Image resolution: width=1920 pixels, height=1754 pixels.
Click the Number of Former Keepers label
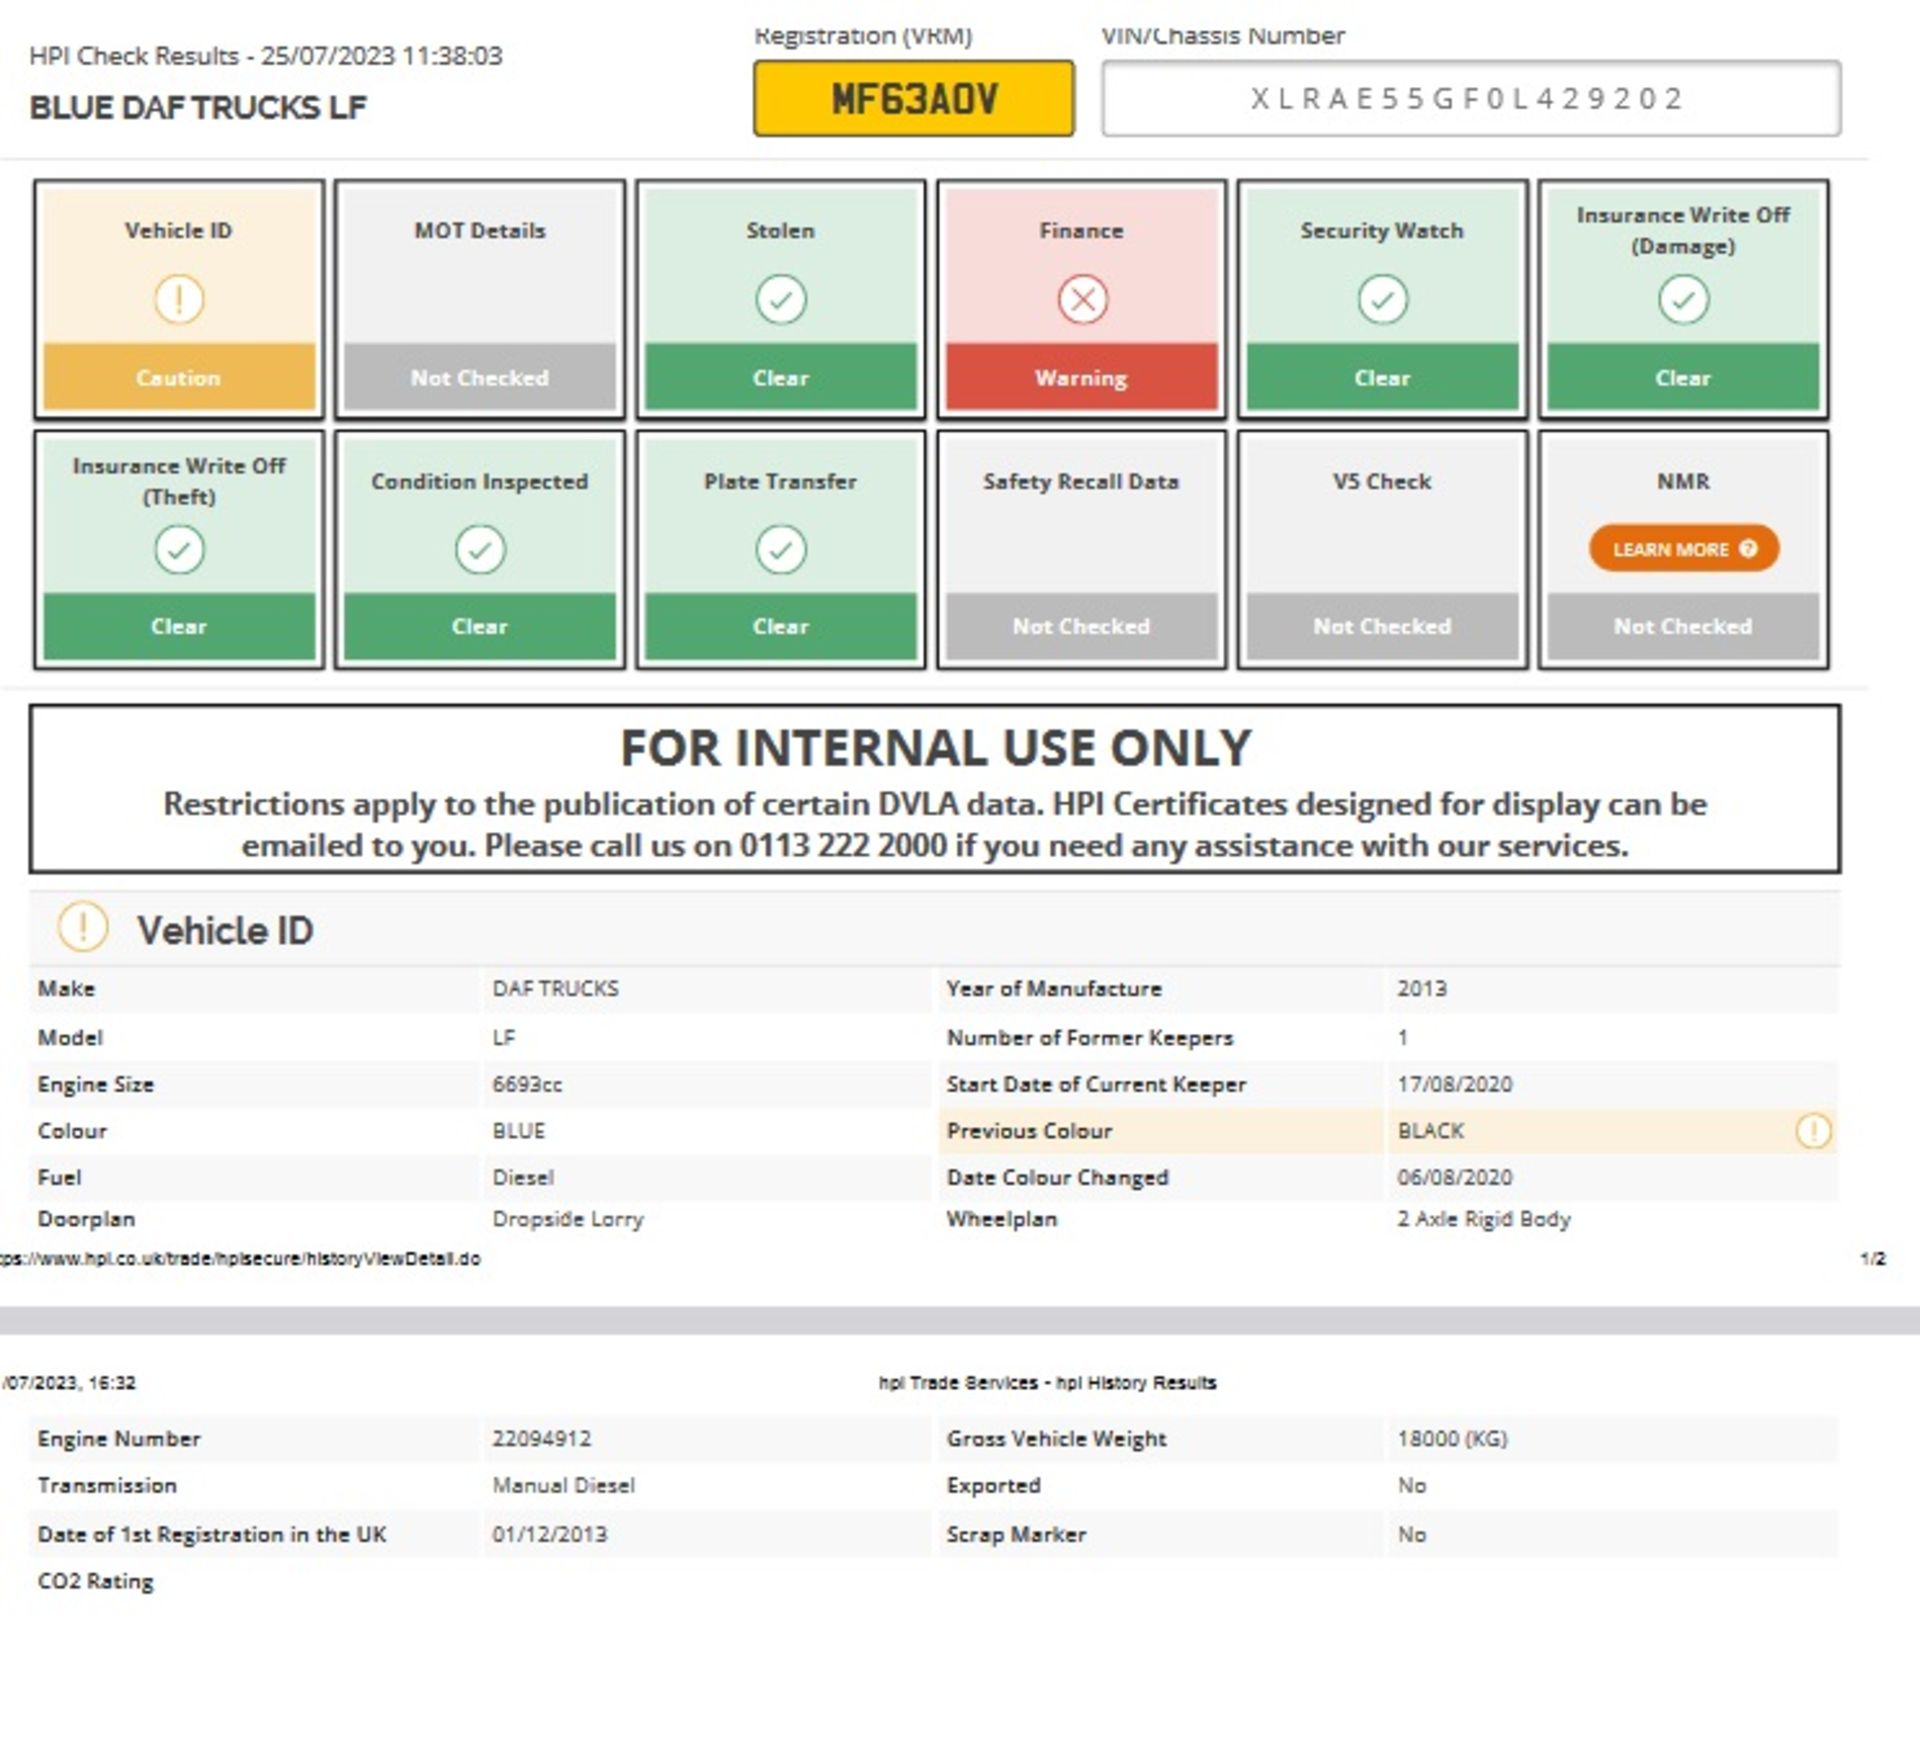pos(1090,1038)
